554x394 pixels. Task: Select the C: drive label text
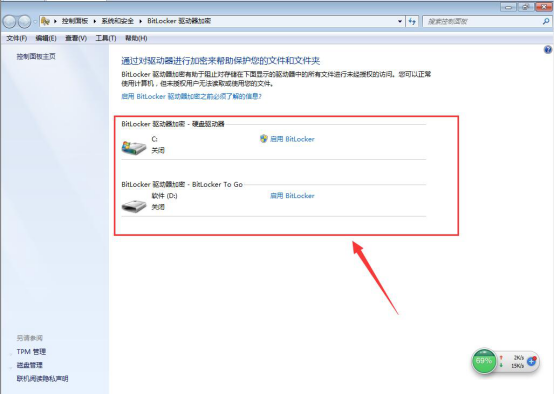pos(154,139)
